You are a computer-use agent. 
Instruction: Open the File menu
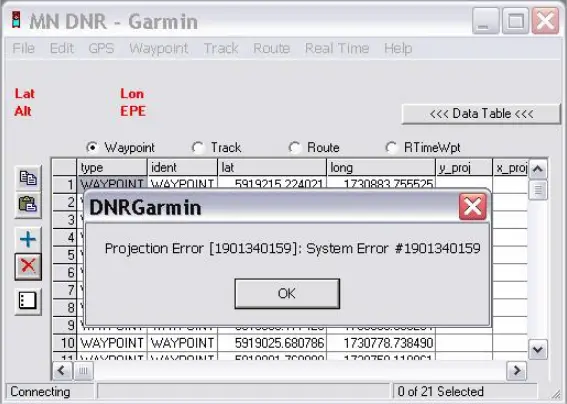click(x=24, y=48)
